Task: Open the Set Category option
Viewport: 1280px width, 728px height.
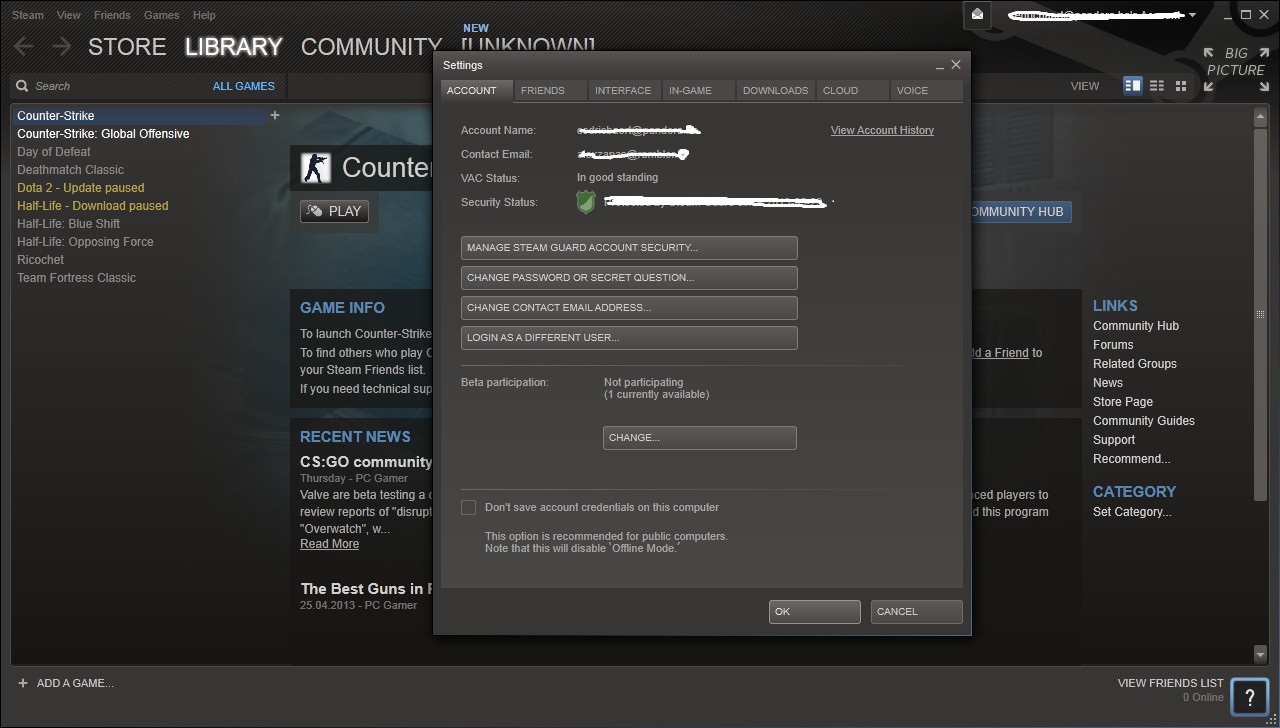Action: click(1131, 512)
